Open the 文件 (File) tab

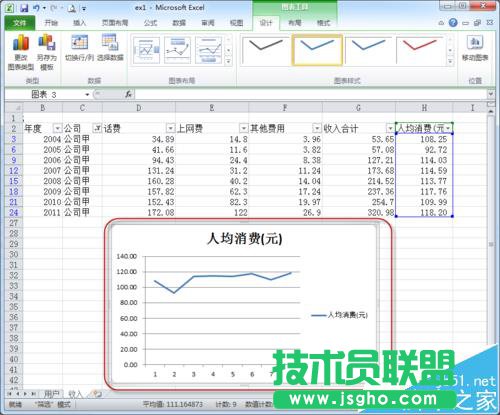20,23
